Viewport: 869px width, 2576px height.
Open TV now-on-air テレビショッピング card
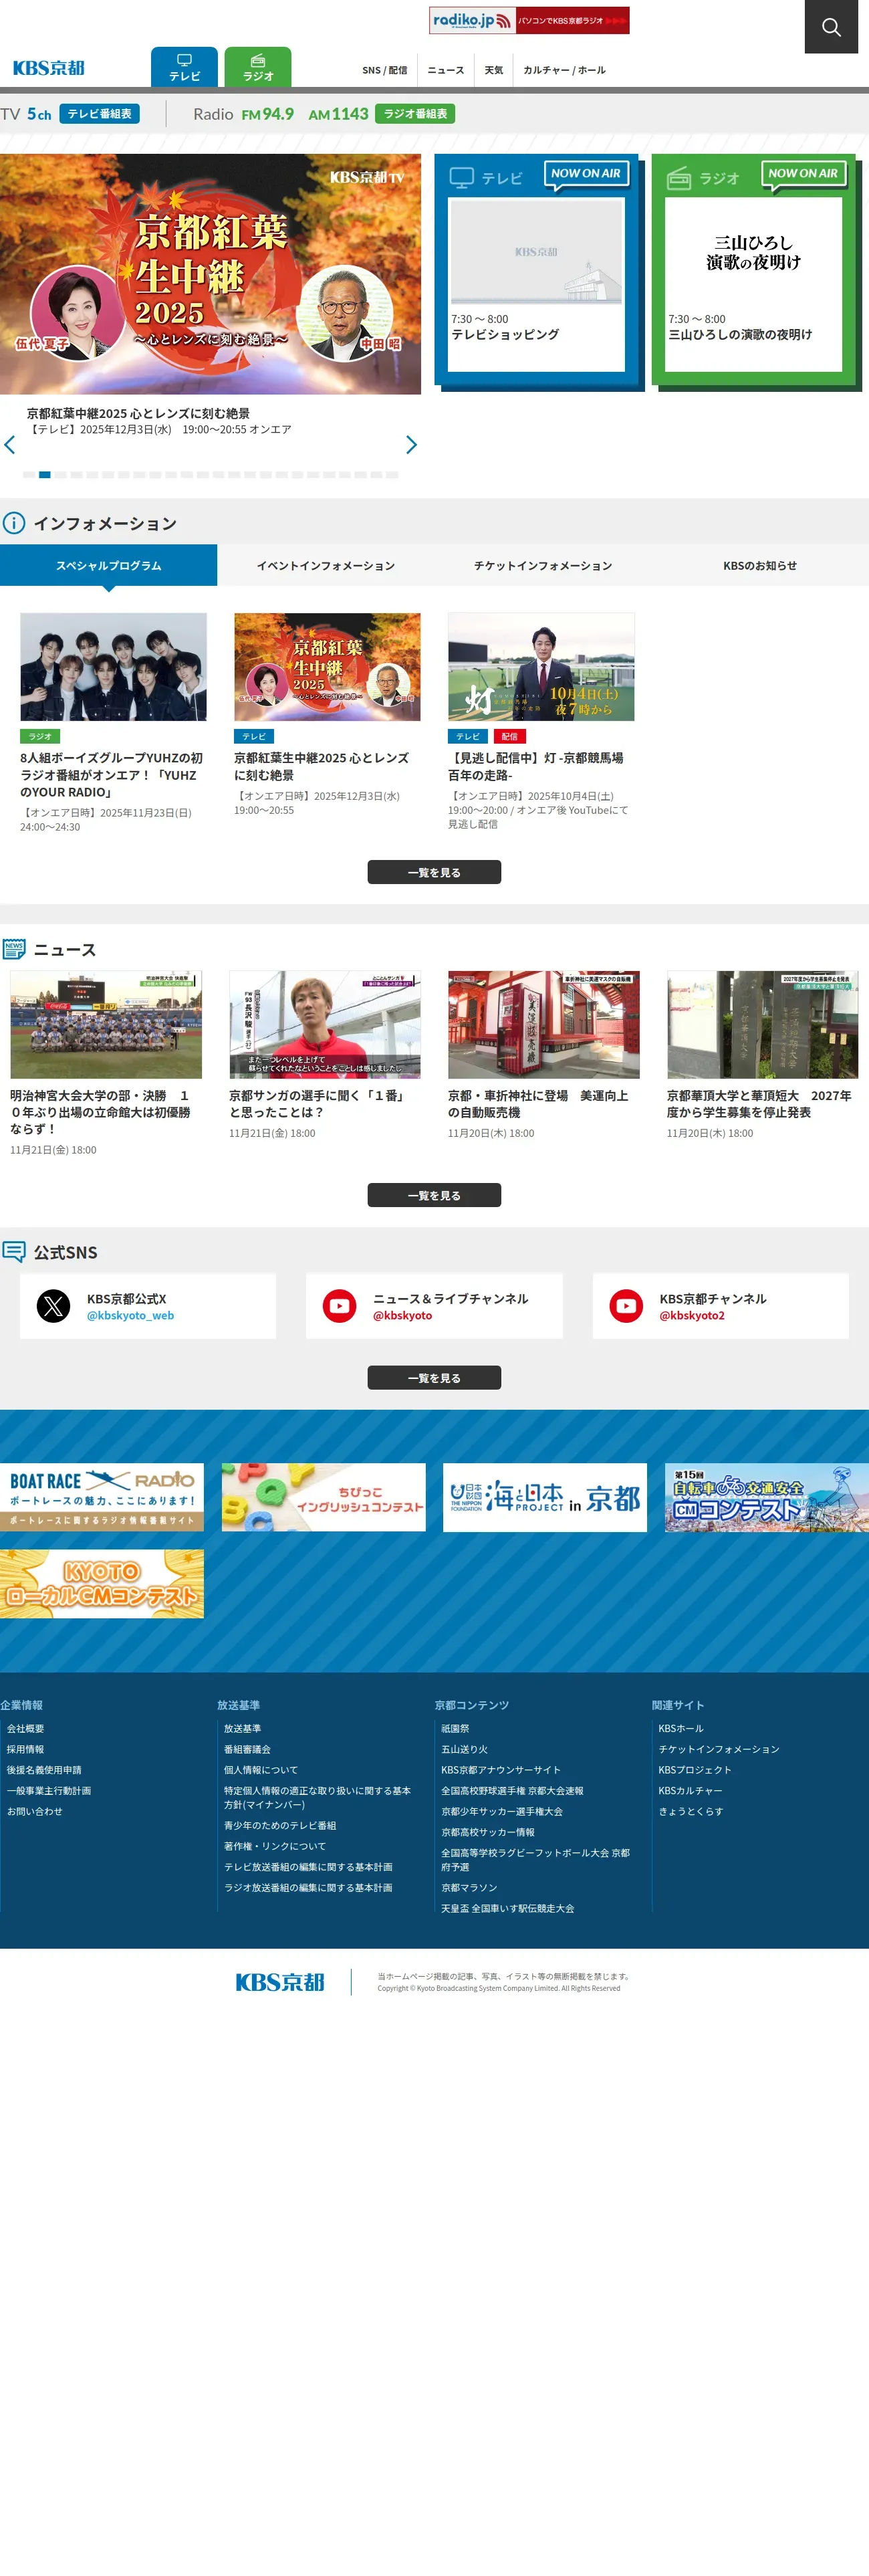click(536, 285)
